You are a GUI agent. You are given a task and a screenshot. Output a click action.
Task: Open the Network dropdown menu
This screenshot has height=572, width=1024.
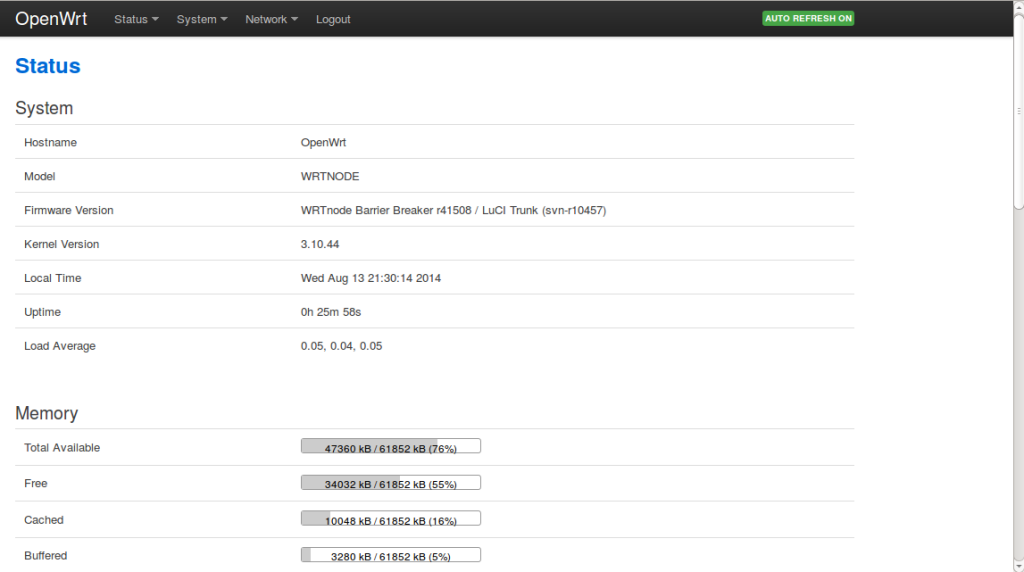pos(272,19)
